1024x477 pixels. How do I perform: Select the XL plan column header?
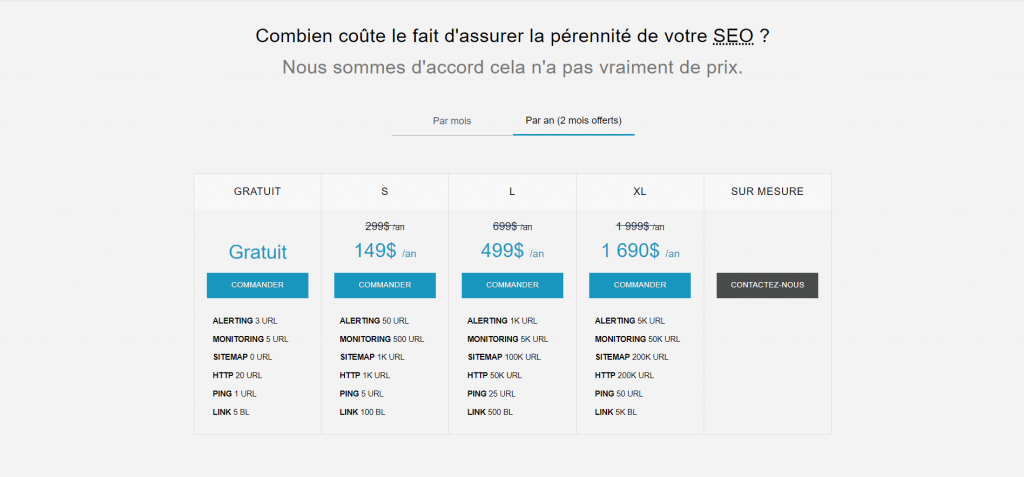(x=640, y=191)
